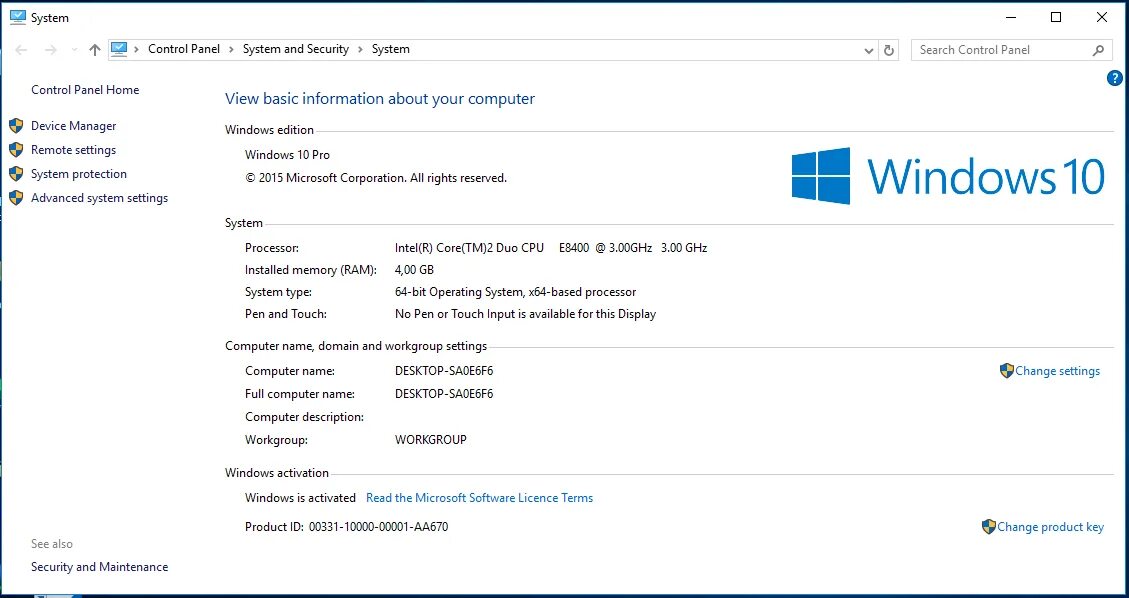Click the Device Manager shield icon
The height and width of the screenshot is (598, 1129).
coord(16,126)
